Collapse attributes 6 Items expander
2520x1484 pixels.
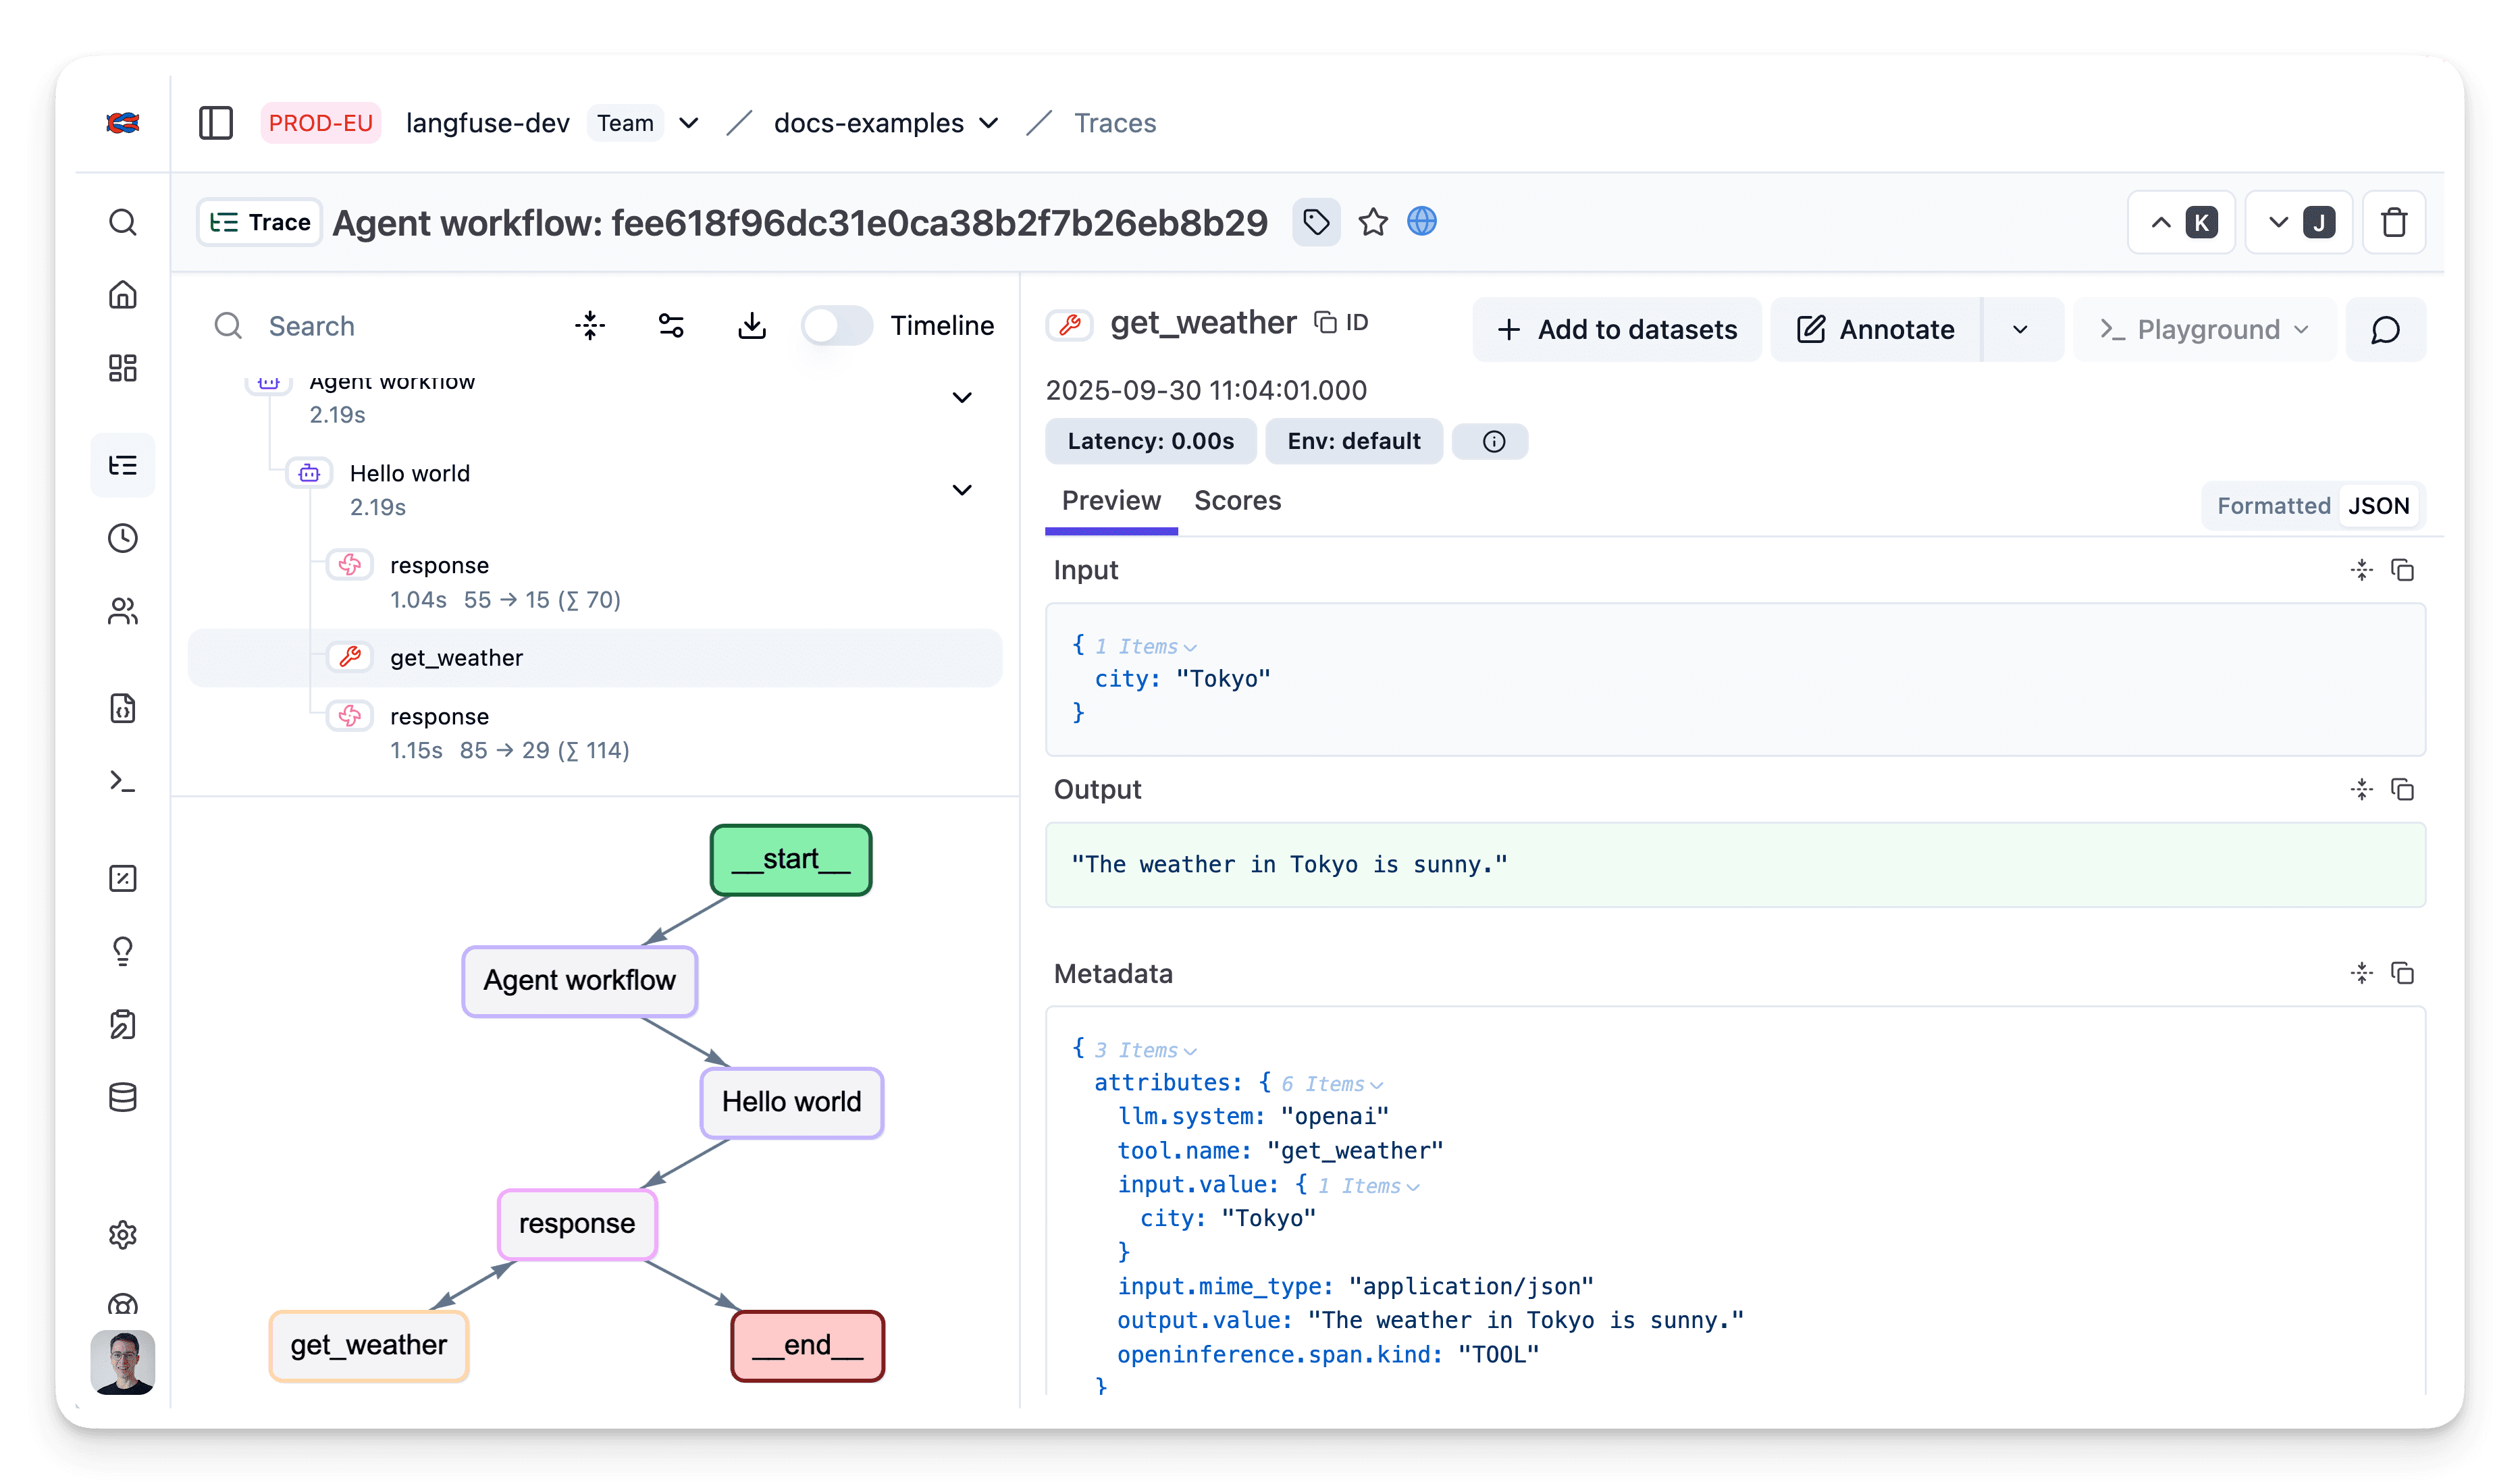pyautogui.click(x=1334, y=1084)
